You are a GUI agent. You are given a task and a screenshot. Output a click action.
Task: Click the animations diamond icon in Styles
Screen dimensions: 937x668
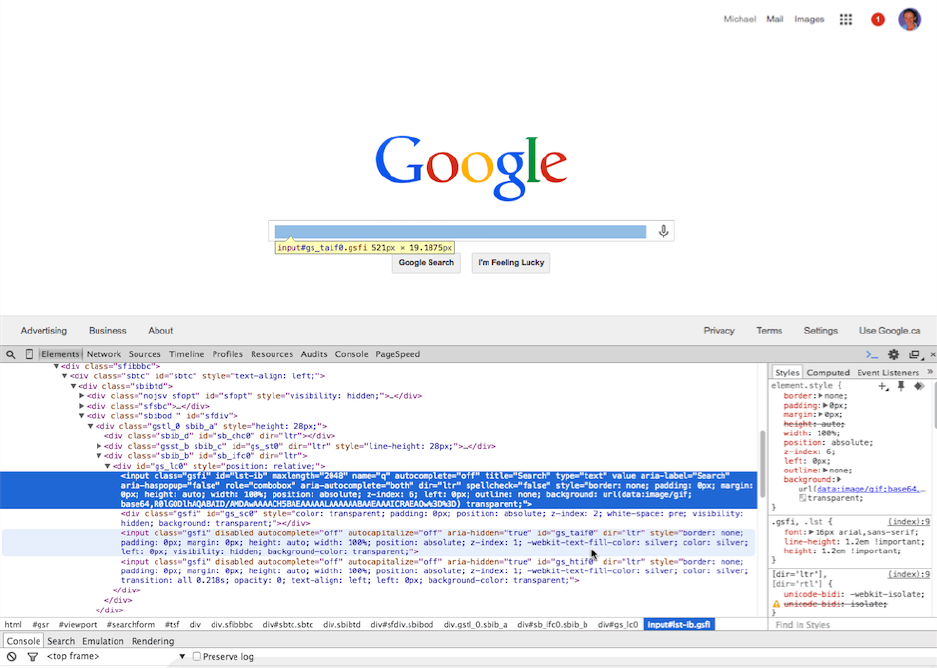tap(918, 386)
